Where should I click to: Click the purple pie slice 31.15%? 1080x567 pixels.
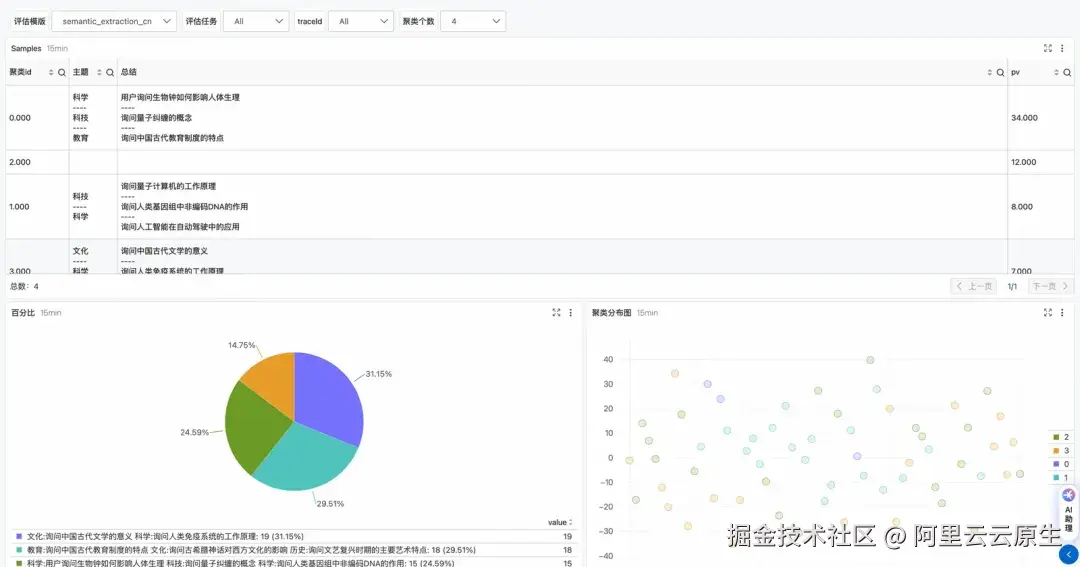tap(327, 396)
